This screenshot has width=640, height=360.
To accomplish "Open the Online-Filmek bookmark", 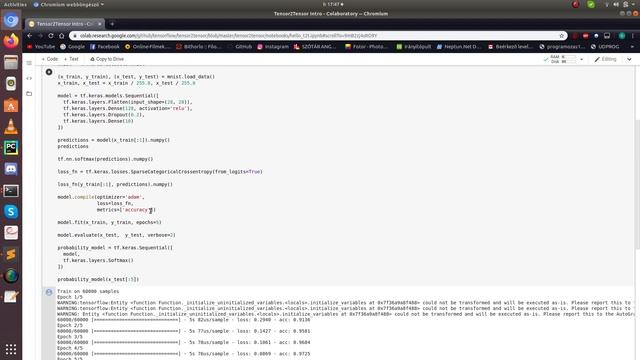I will [148, 47].
